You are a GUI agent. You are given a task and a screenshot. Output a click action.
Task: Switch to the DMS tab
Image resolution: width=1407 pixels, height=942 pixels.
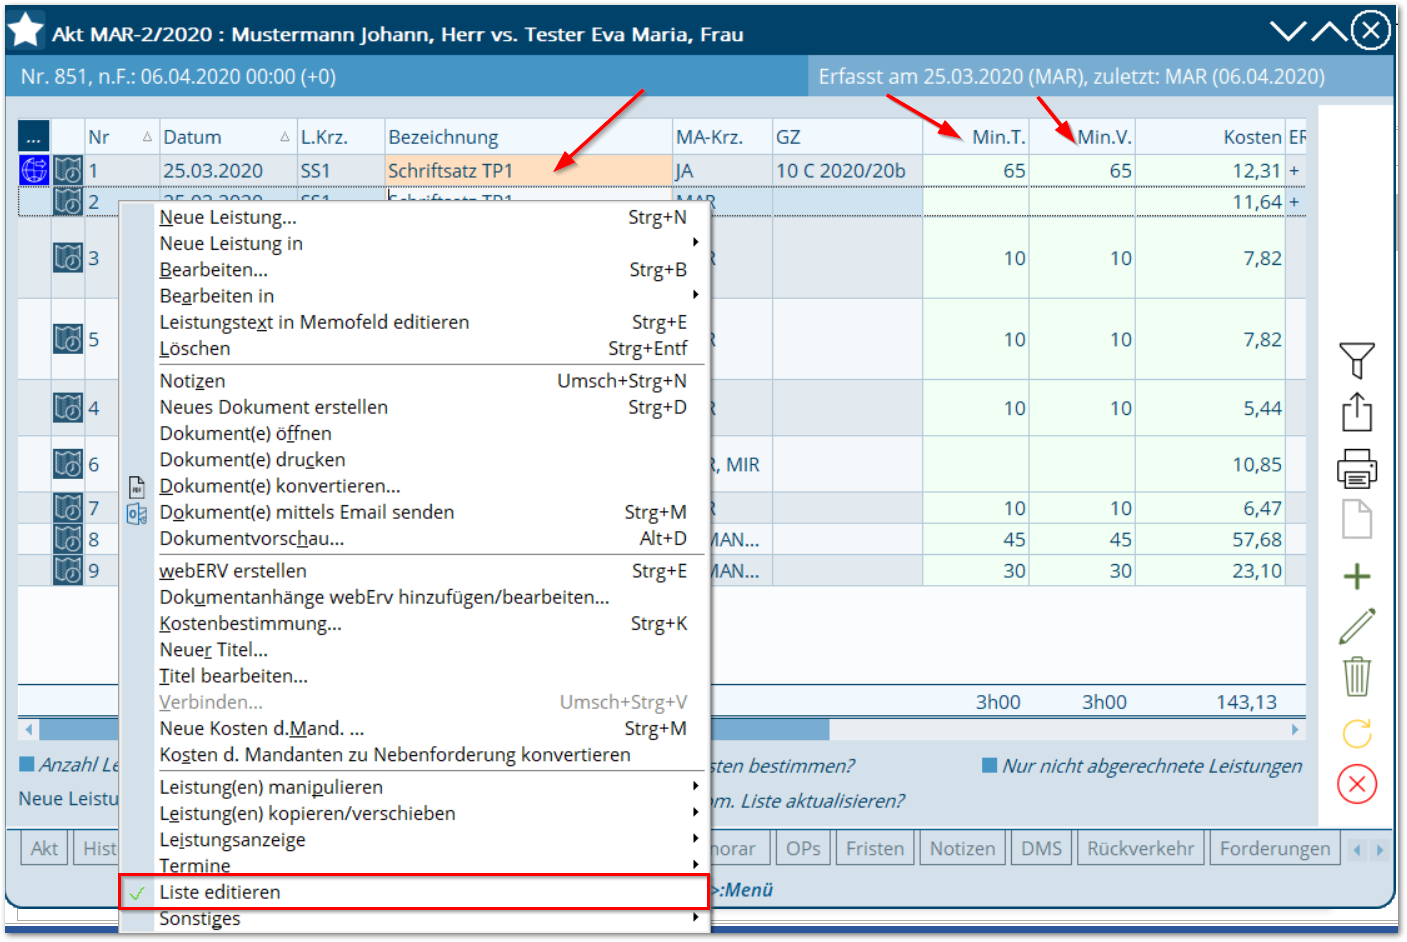pos(1042,849)
